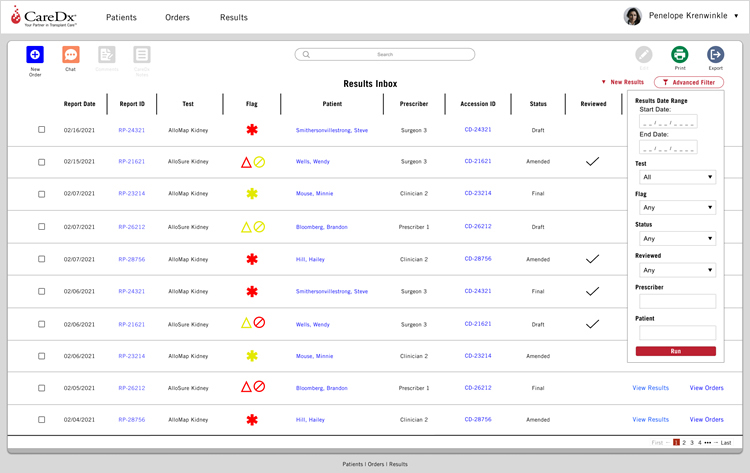Go to results page 2

pos(684,442)
